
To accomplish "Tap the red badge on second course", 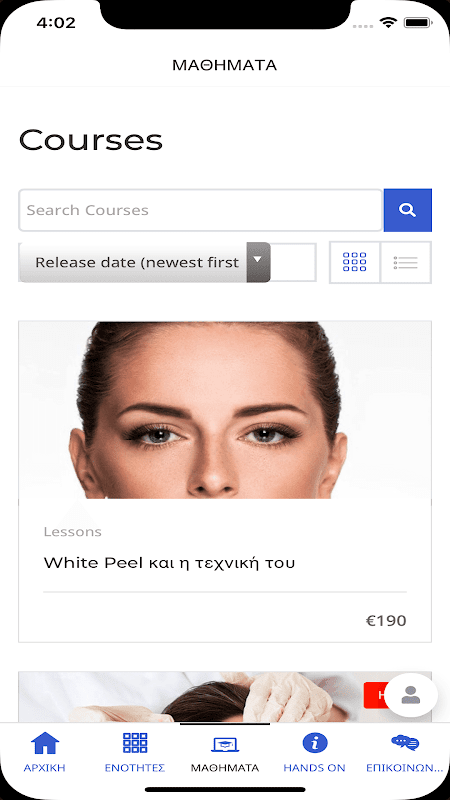I will point(374,695).
